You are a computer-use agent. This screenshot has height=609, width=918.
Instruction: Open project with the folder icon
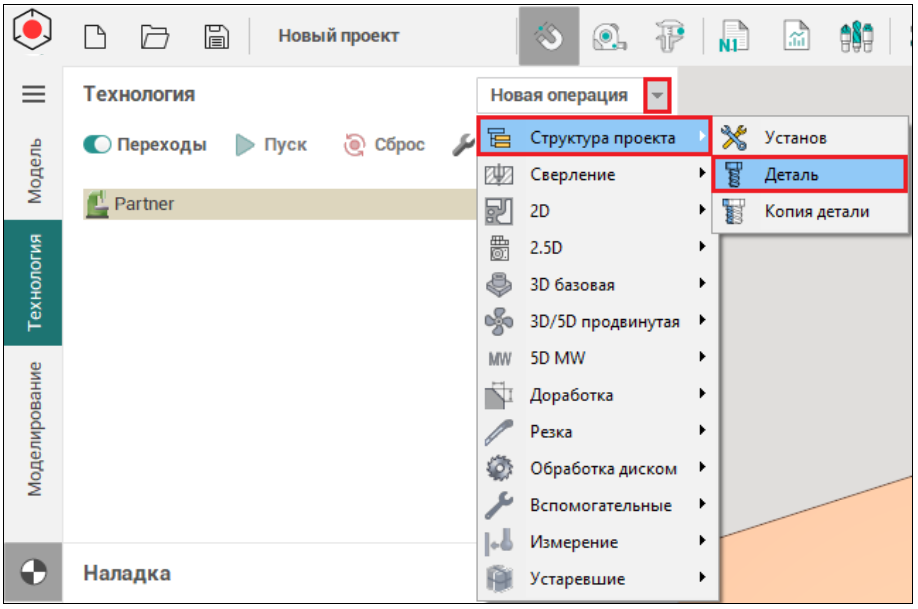point(155,37)
